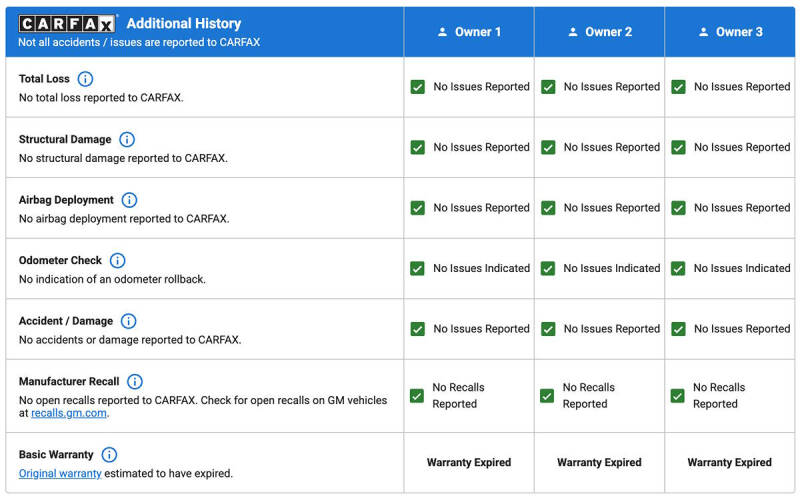Open the Structural Damage info icon
This screenshot has height=500, width=800.
tap(127, 140)
